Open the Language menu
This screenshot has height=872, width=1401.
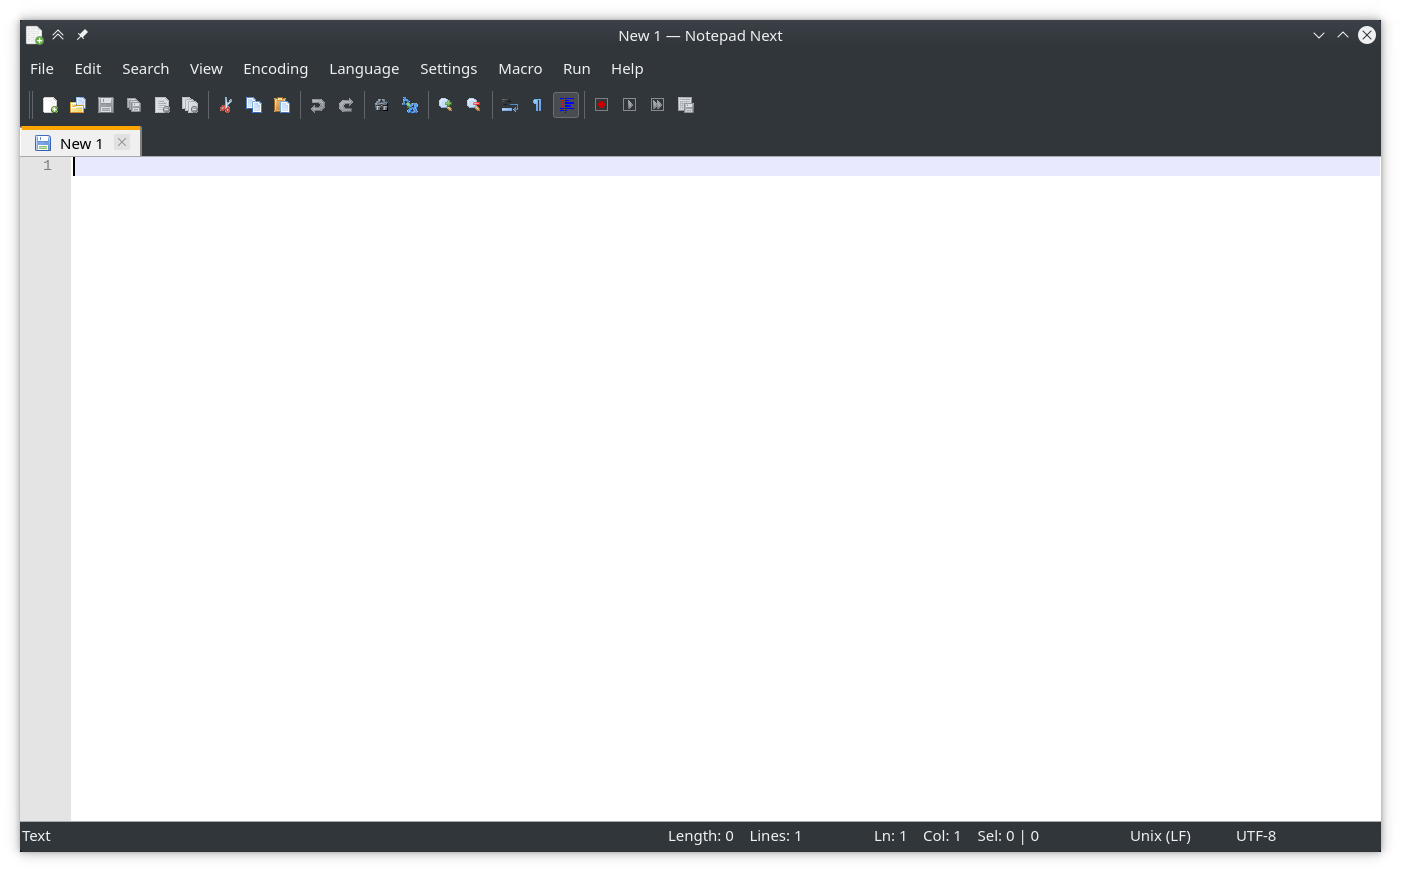coord(364,68)
